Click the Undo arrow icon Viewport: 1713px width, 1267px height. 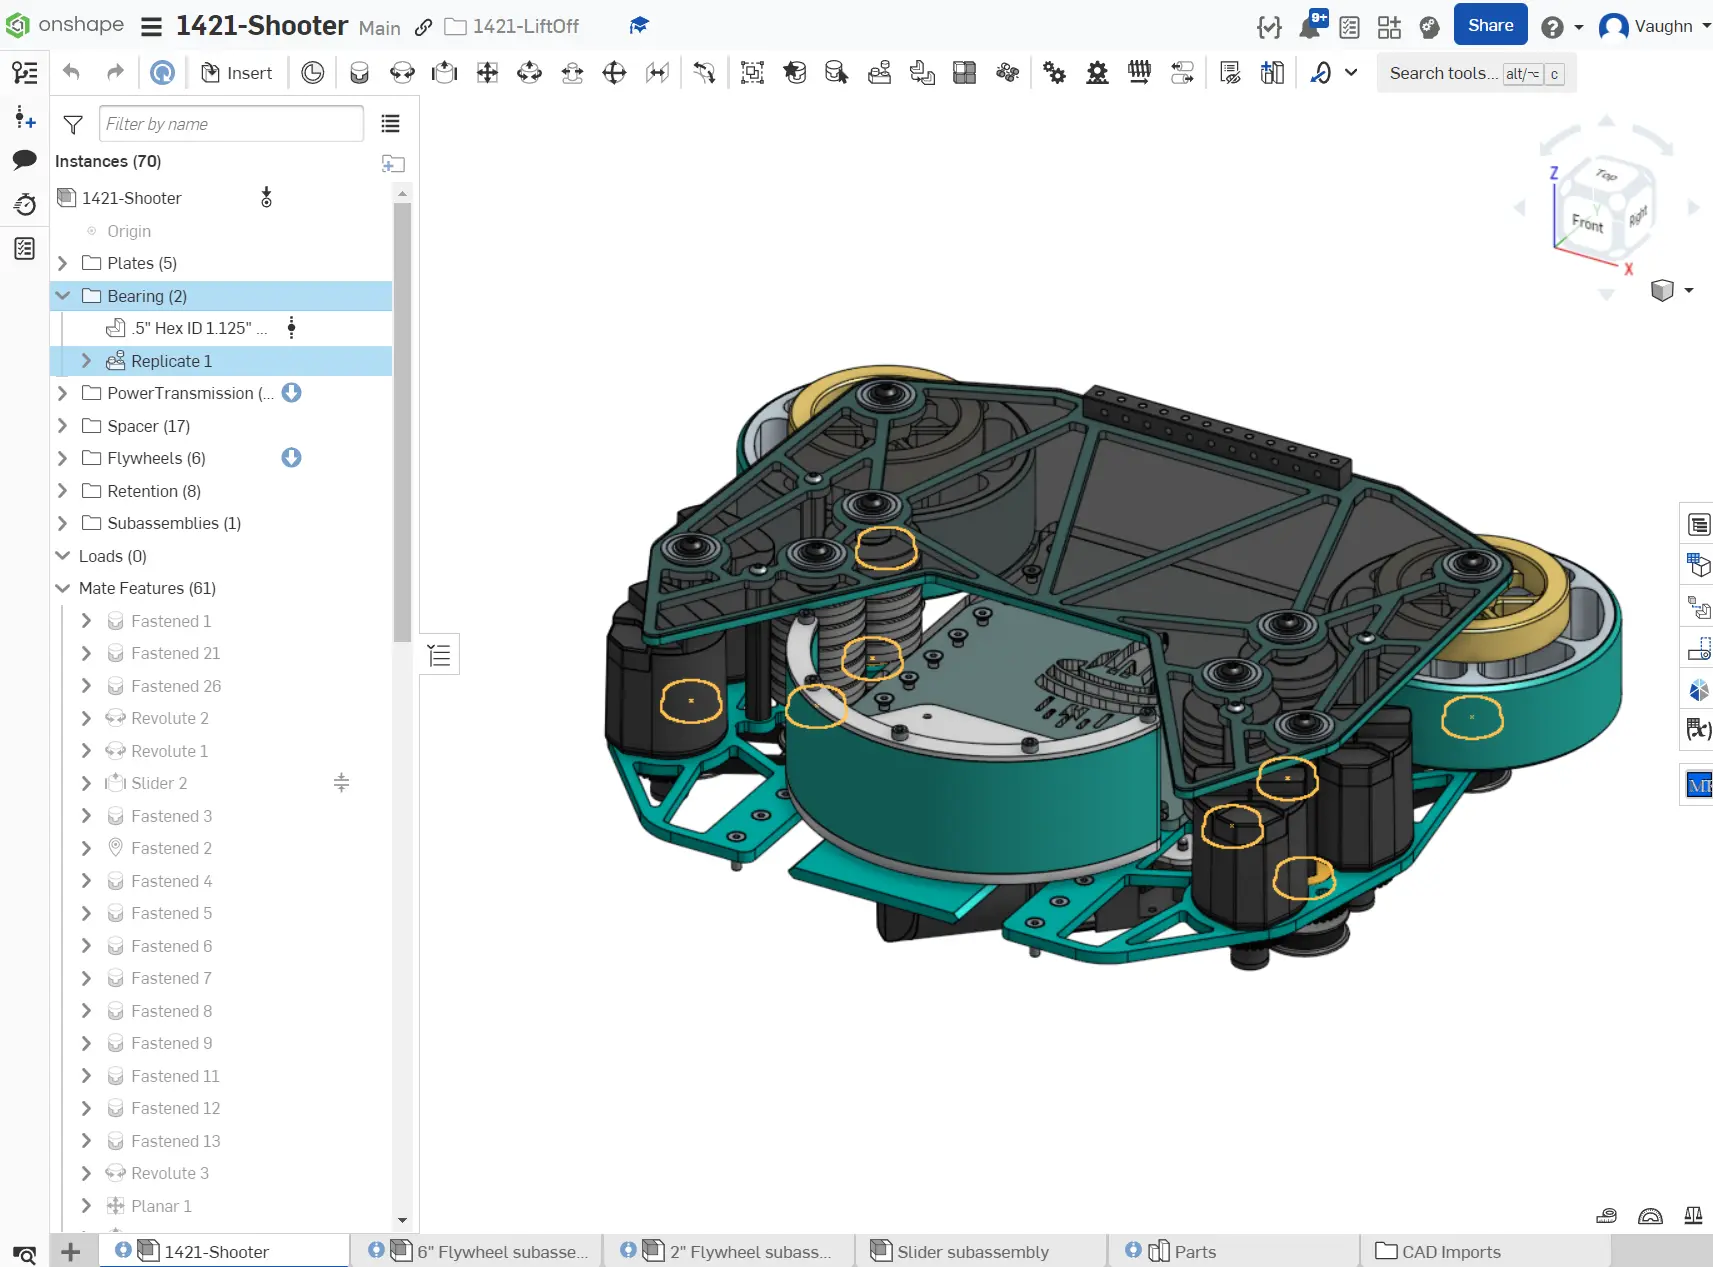(x=71, y=73)
